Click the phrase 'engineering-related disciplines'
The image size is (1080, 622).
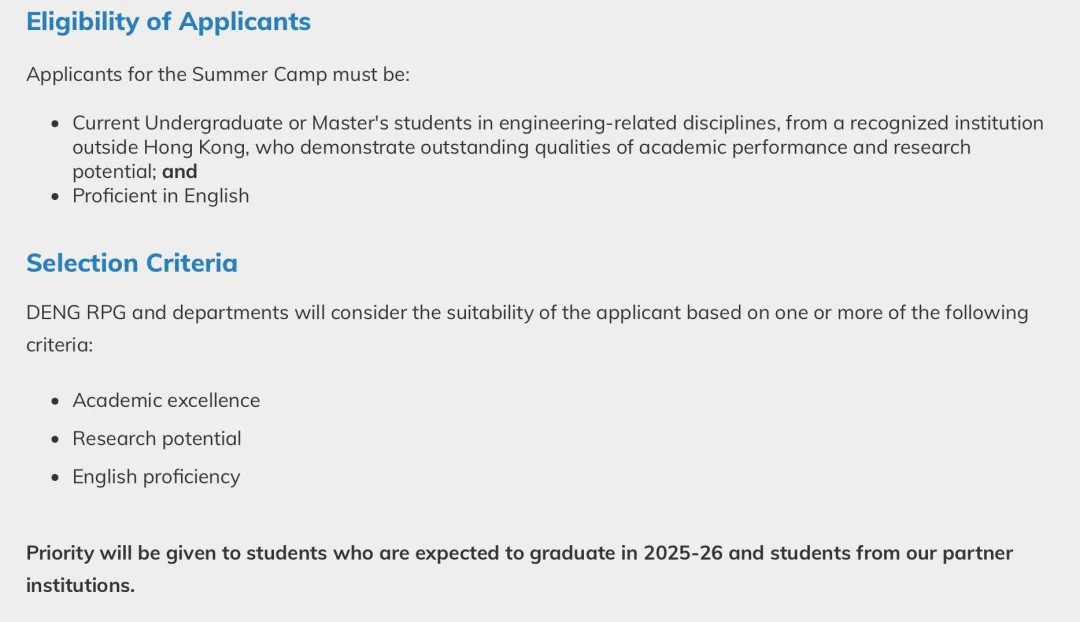[638, 123]
